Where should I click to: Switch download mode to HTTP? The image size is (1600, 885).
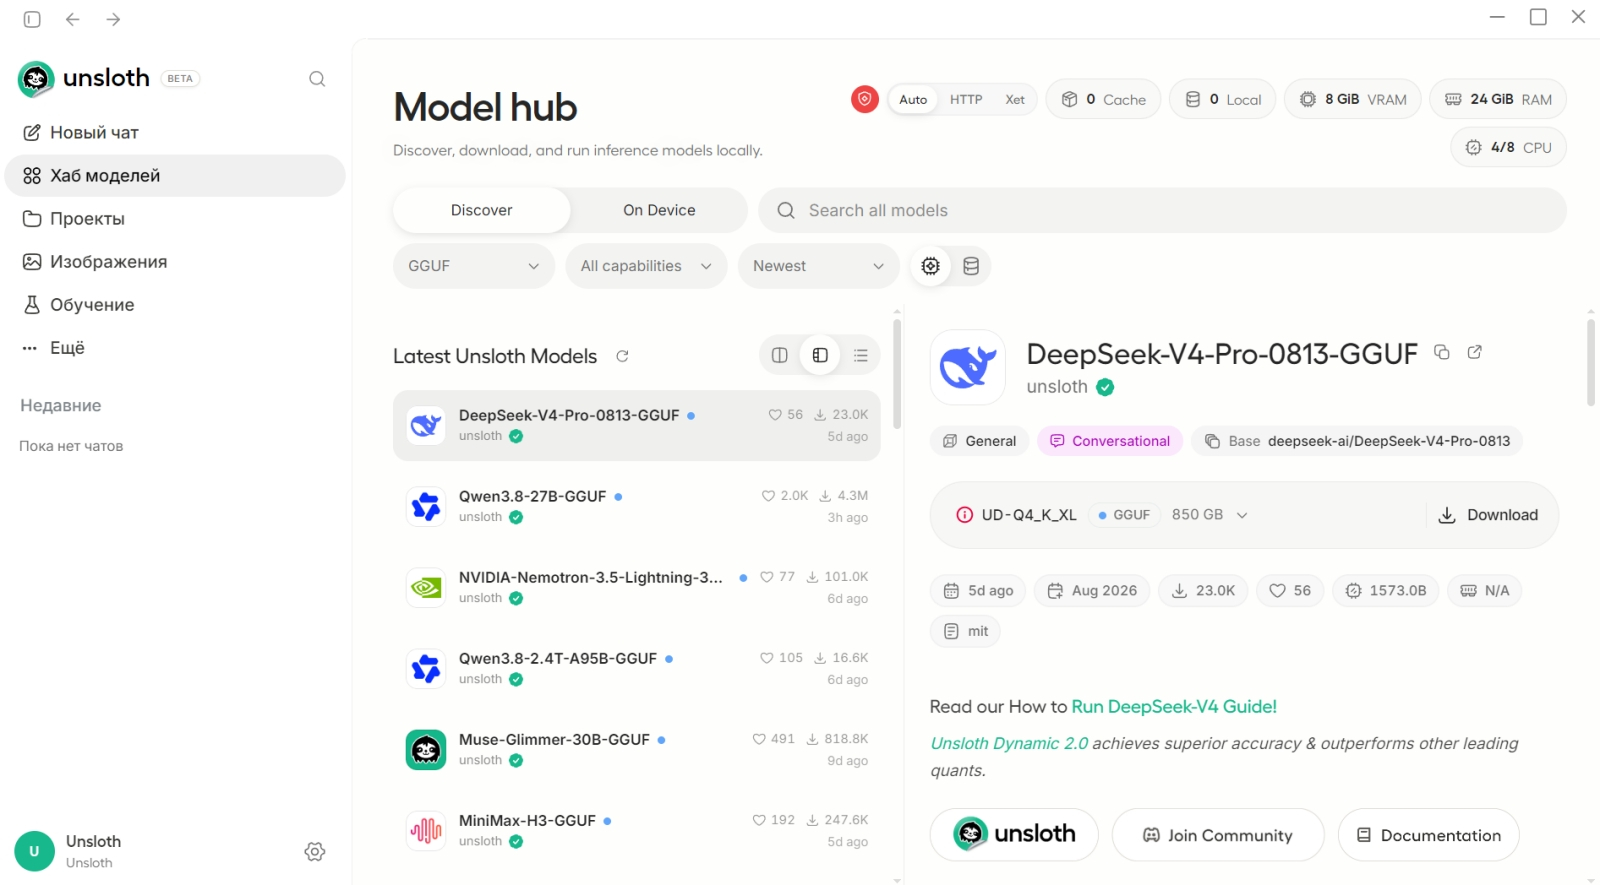[966, 99]
